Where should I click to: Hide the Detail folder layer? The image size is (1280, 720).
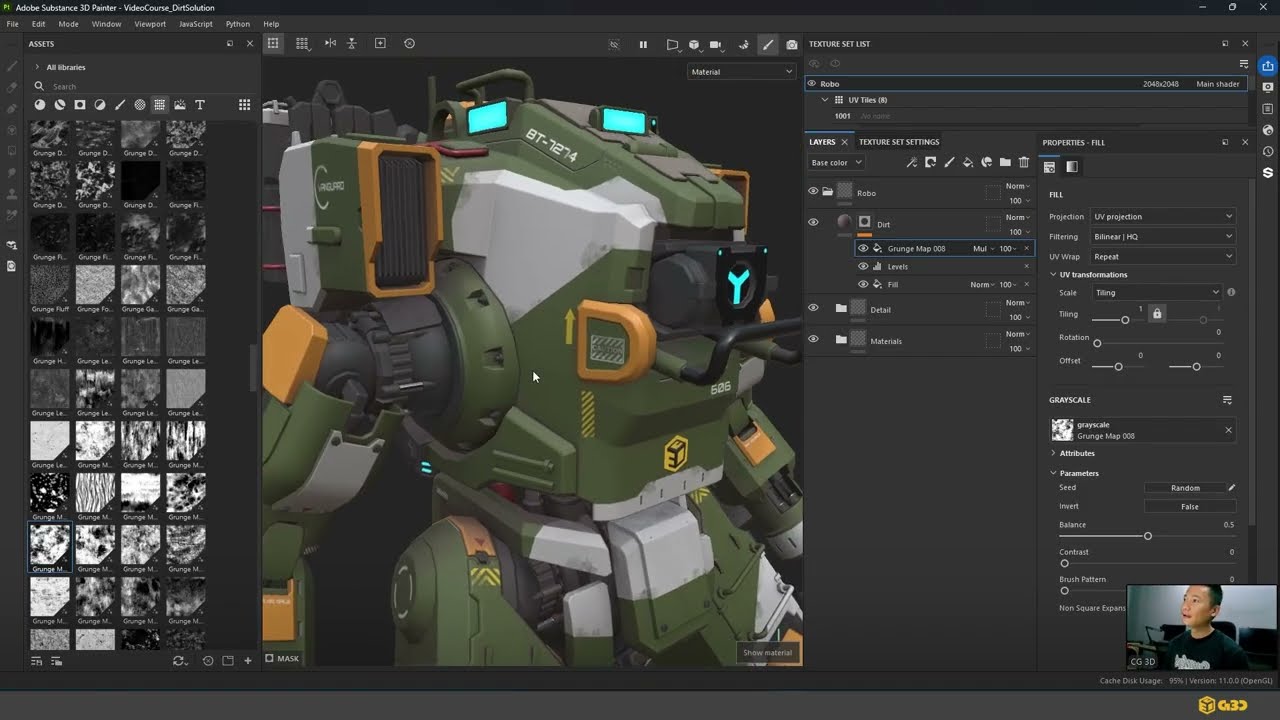coord(813,308)
